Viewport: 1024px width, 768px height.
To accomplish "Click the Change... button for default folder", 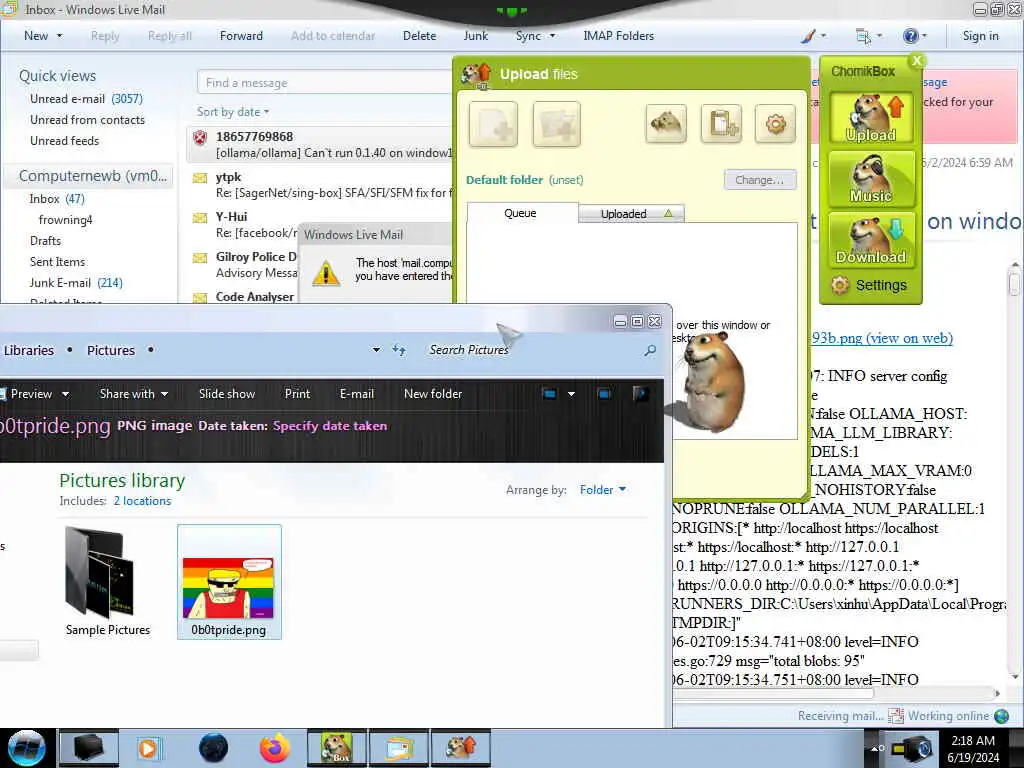I will tap(760, 180).
